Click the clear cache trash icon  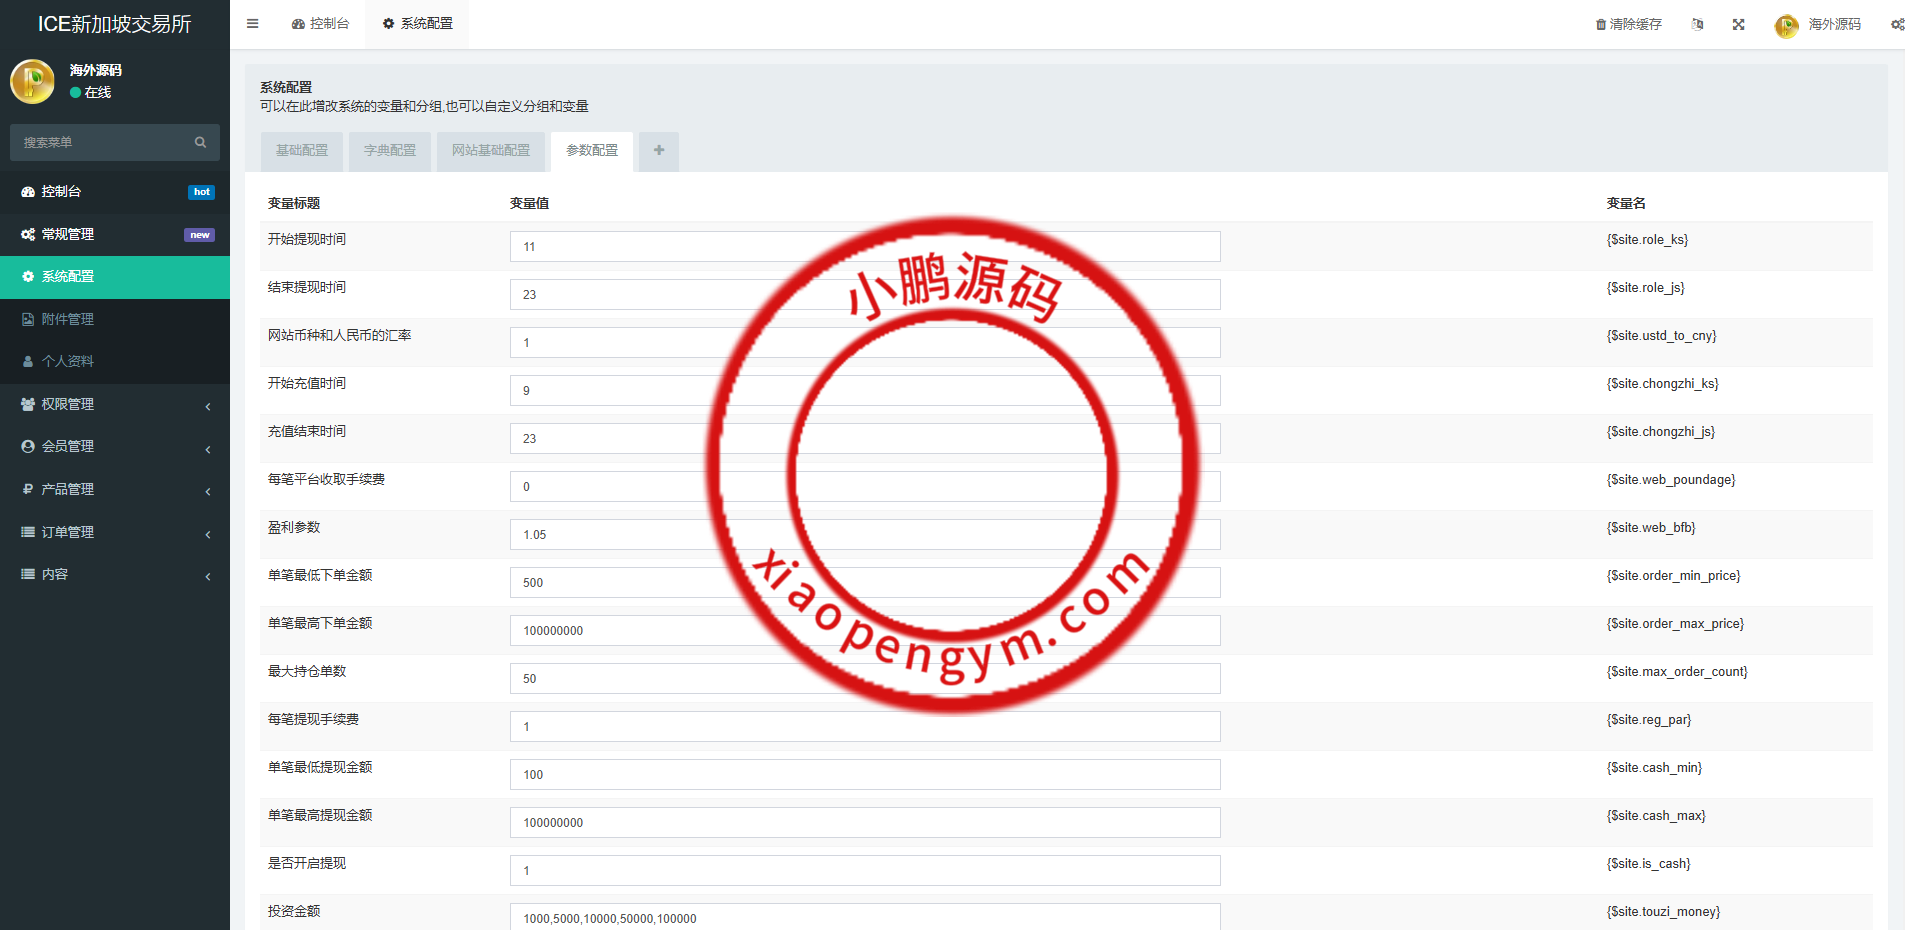pos(1601,25)
